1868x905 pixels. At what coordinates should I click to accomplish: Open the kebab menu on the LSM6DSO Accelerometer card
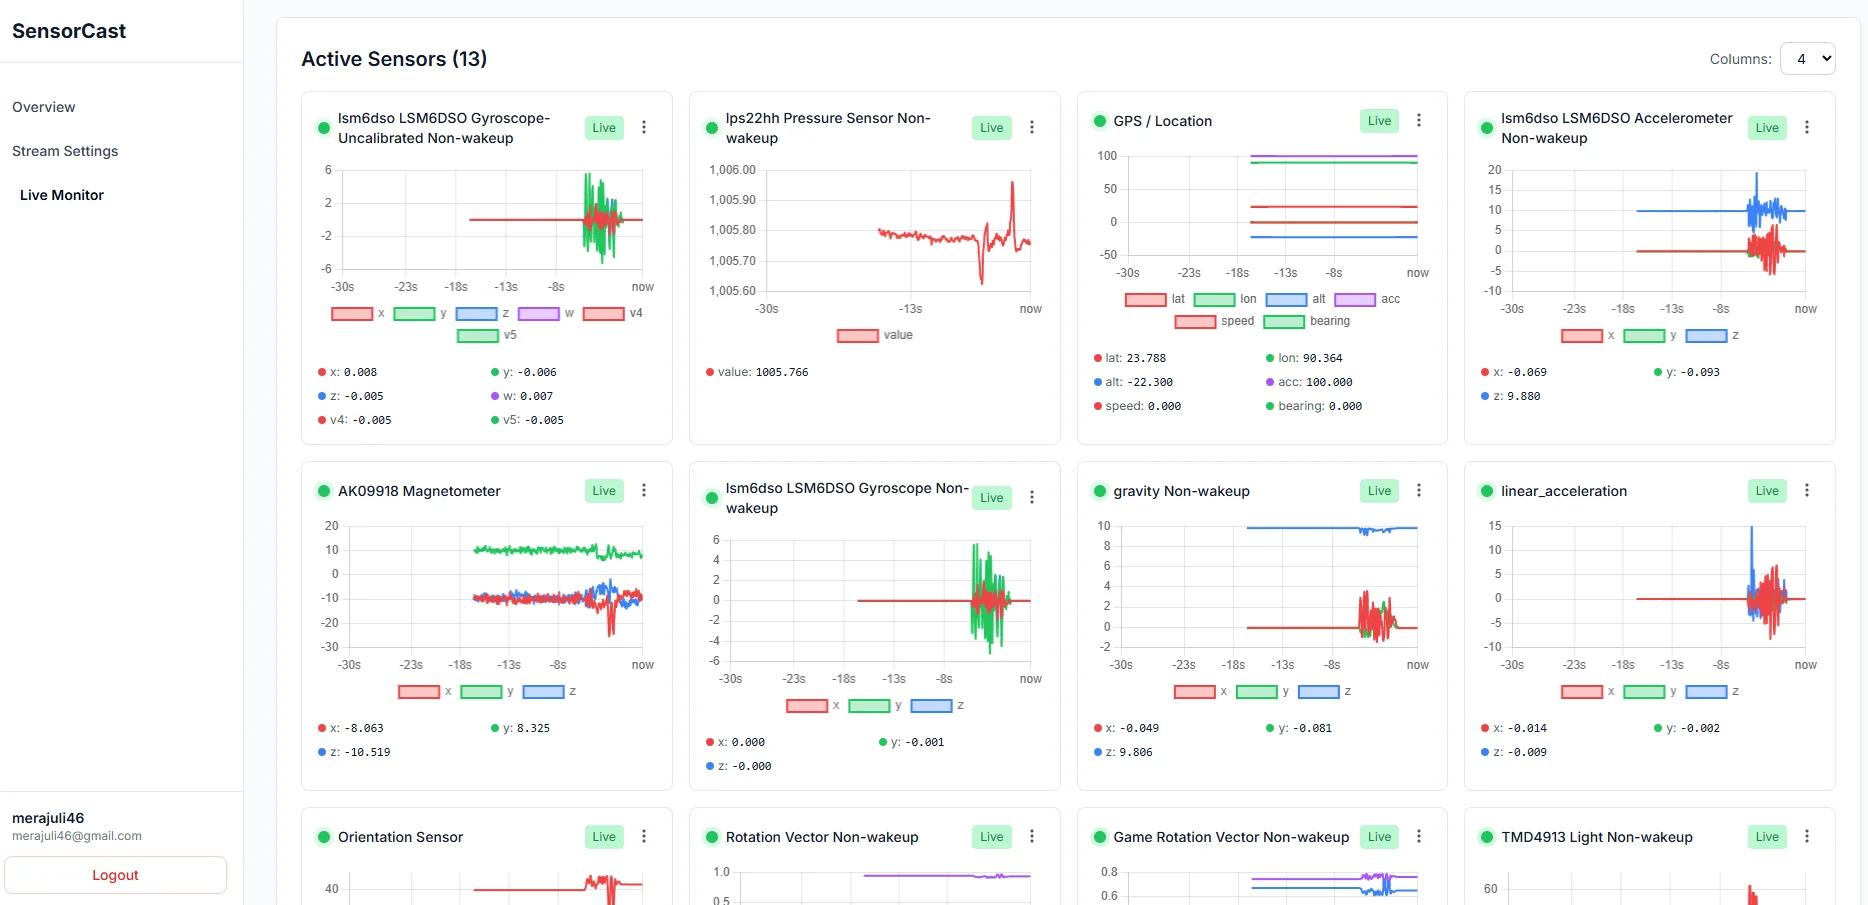point(1807,127)
